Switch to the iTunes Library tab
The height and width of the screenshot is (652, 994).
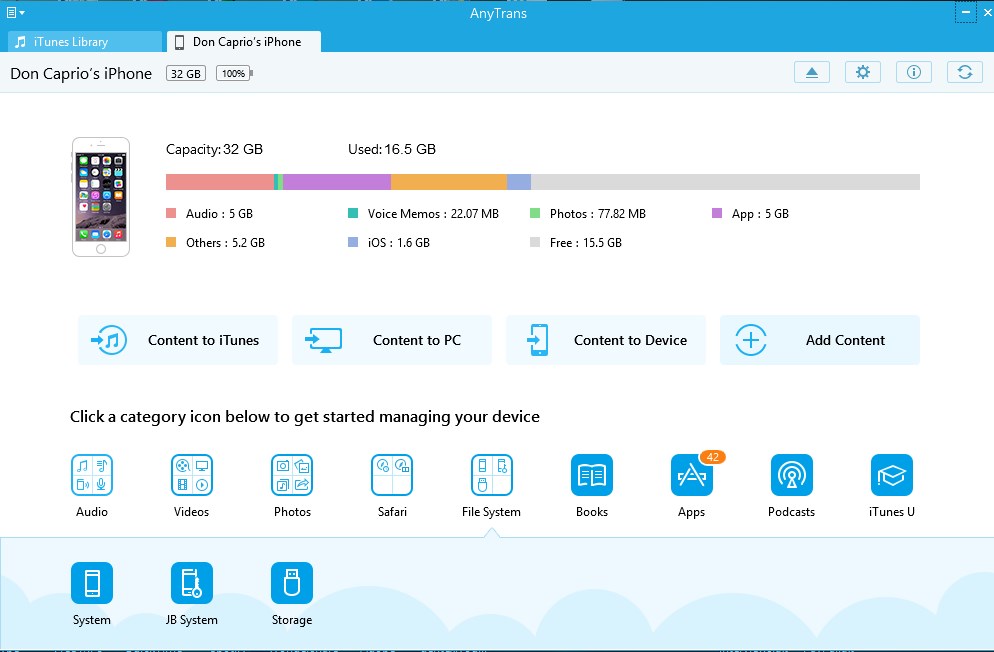tap(85, 42)
